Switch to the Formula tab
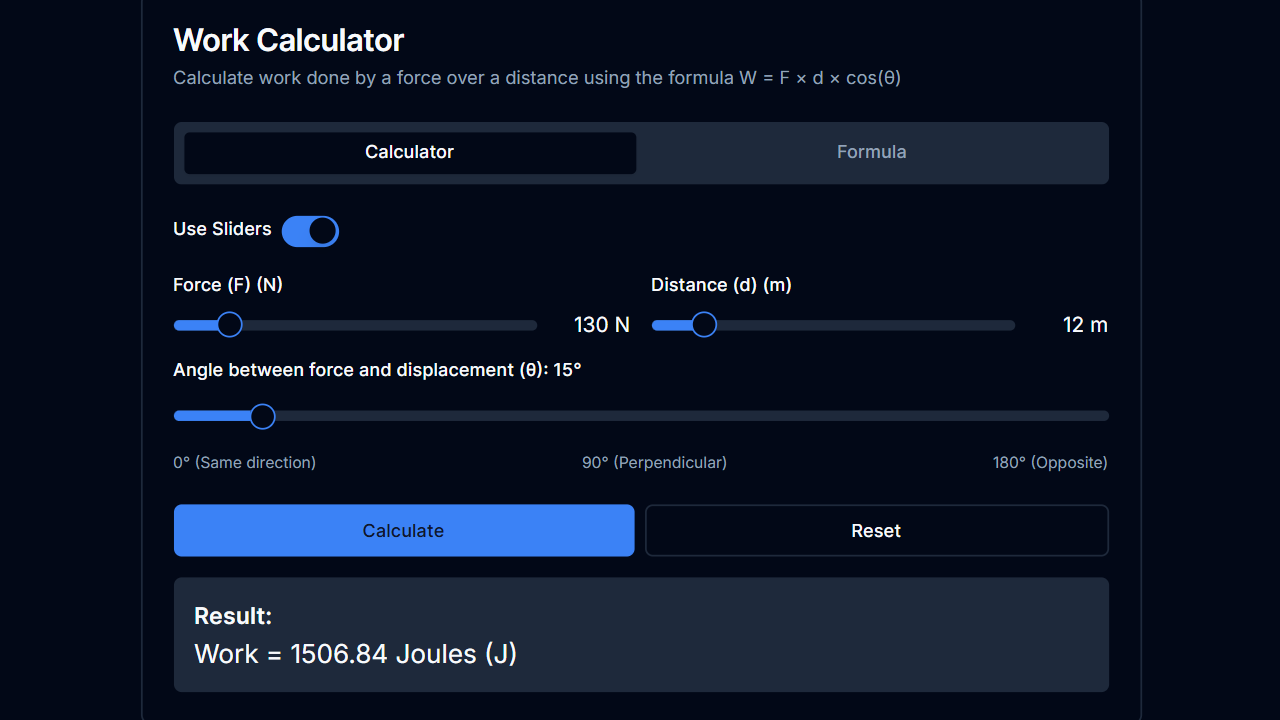 pos(871,152)
